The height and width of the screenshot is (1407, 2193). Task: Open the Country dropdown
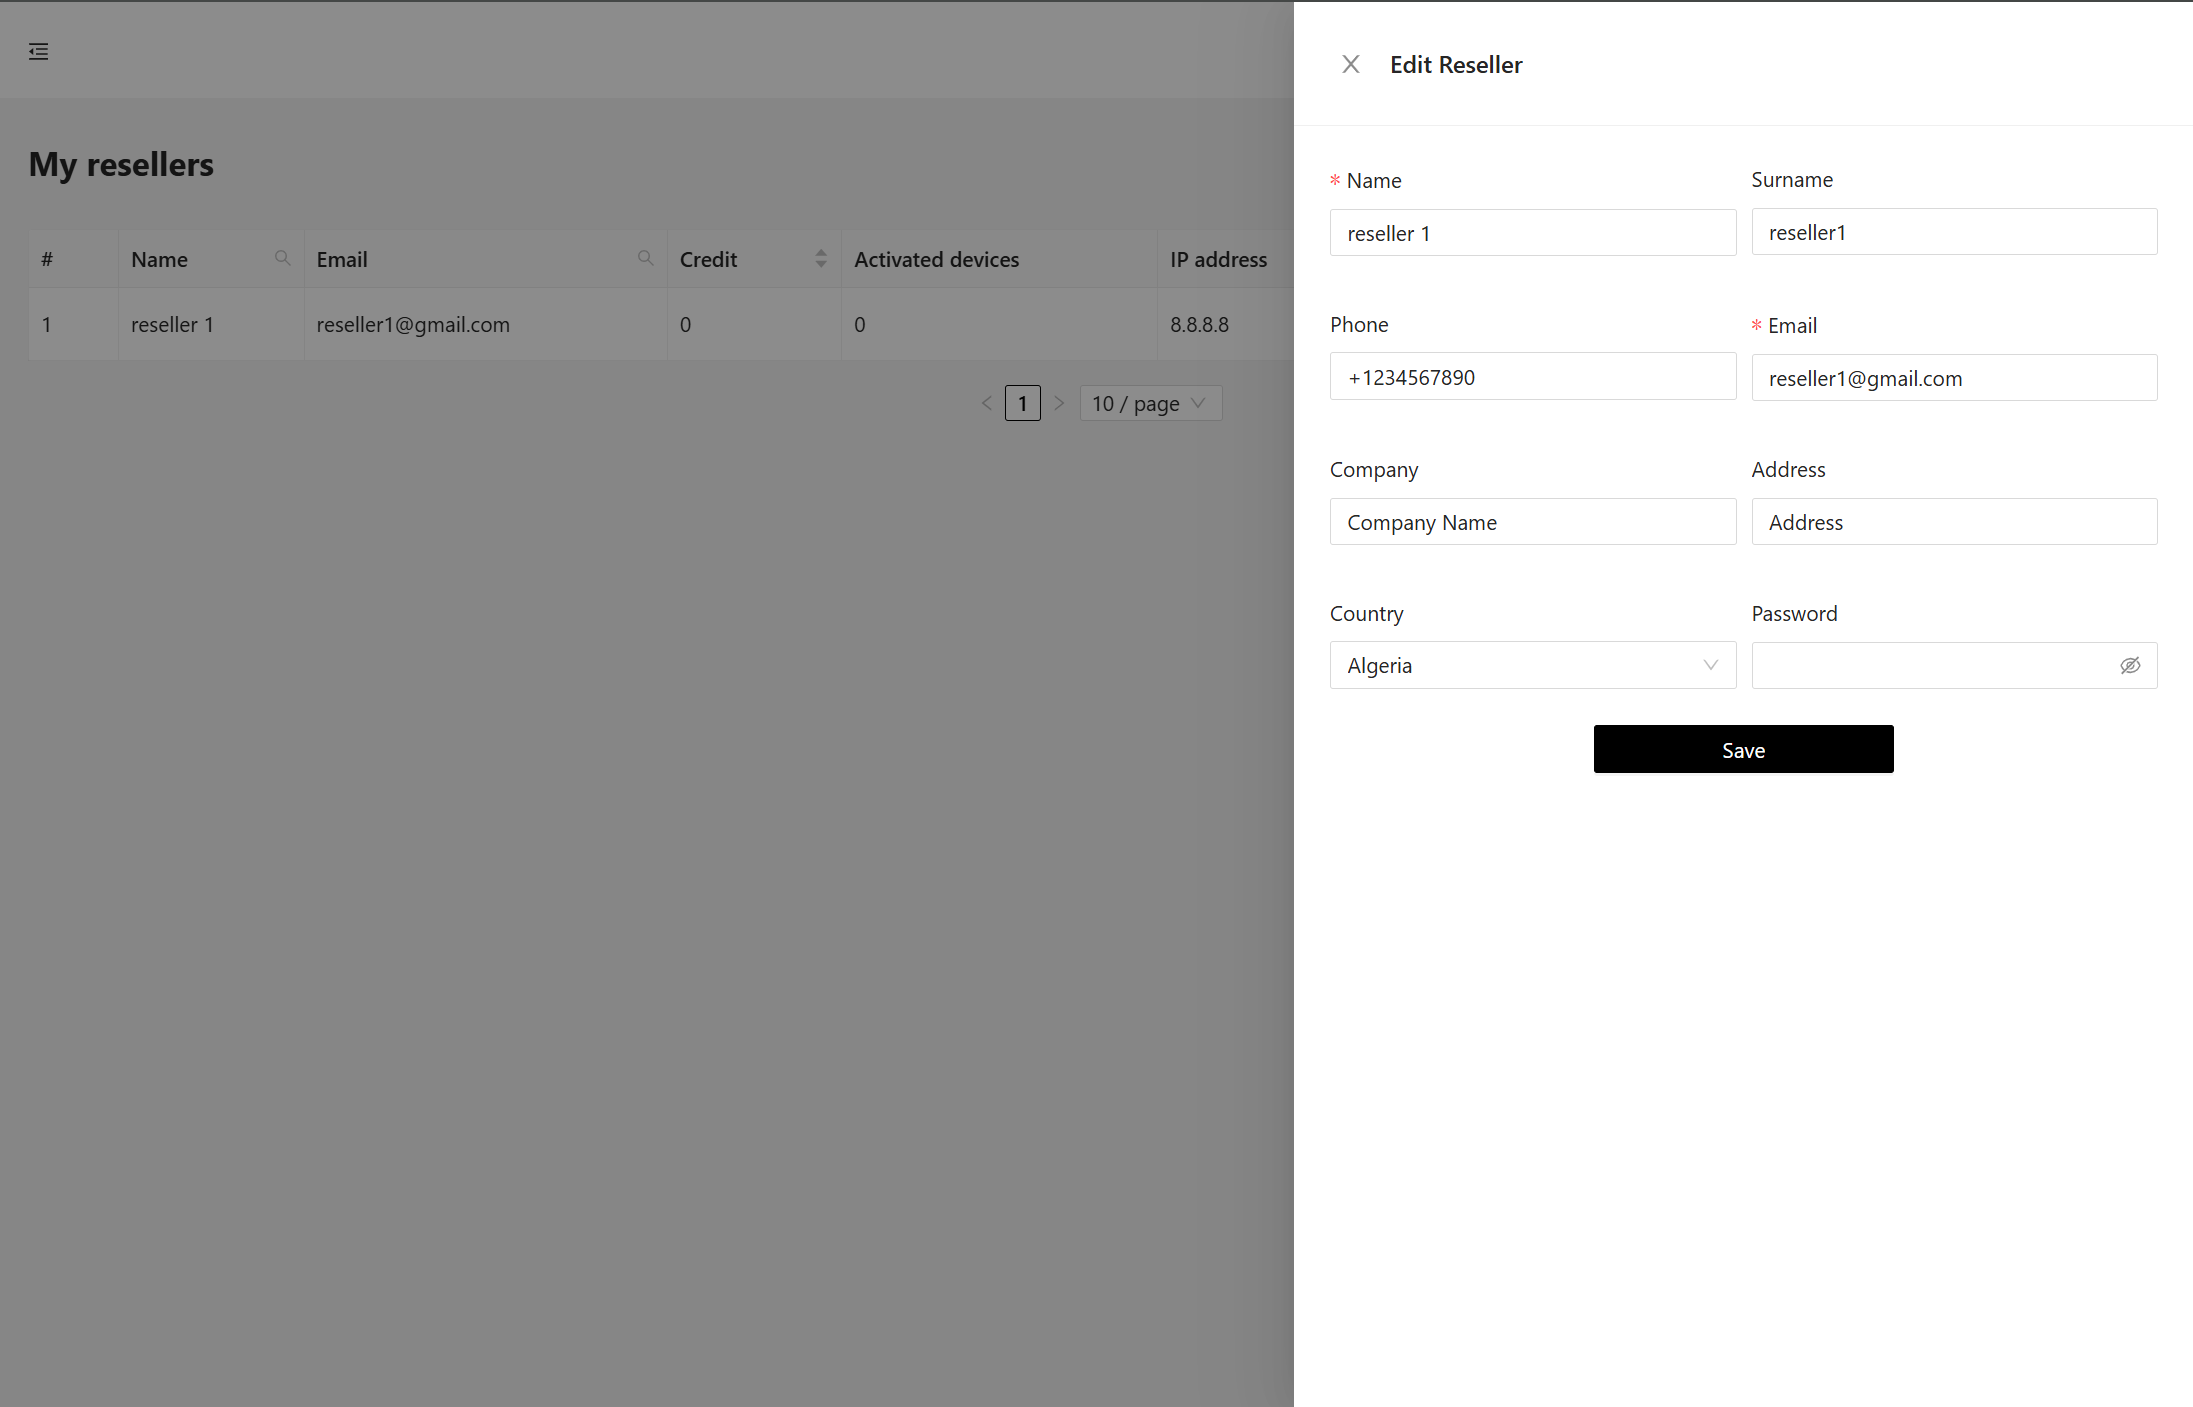pos(1533,666)
